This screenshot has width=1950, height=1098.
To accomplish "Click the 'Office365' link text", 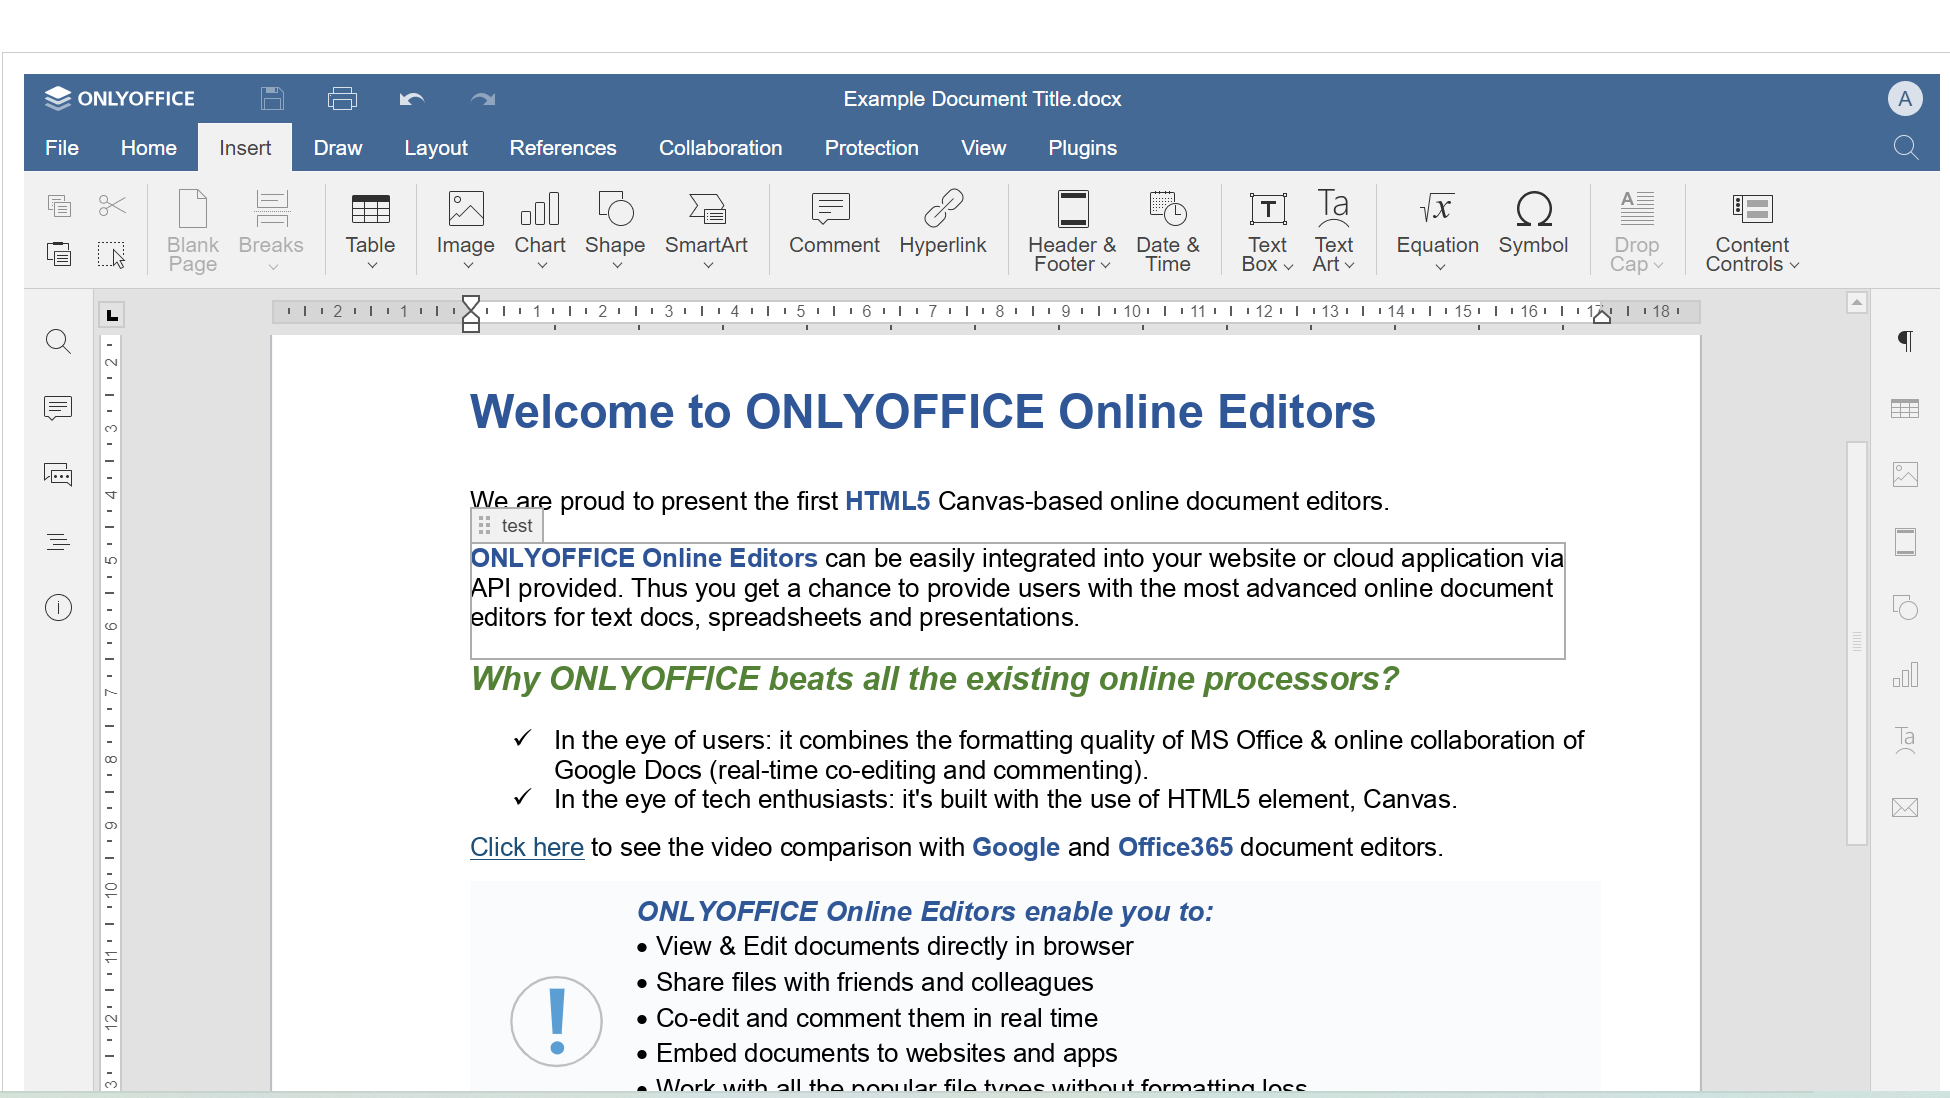I will pos(1175,848).
